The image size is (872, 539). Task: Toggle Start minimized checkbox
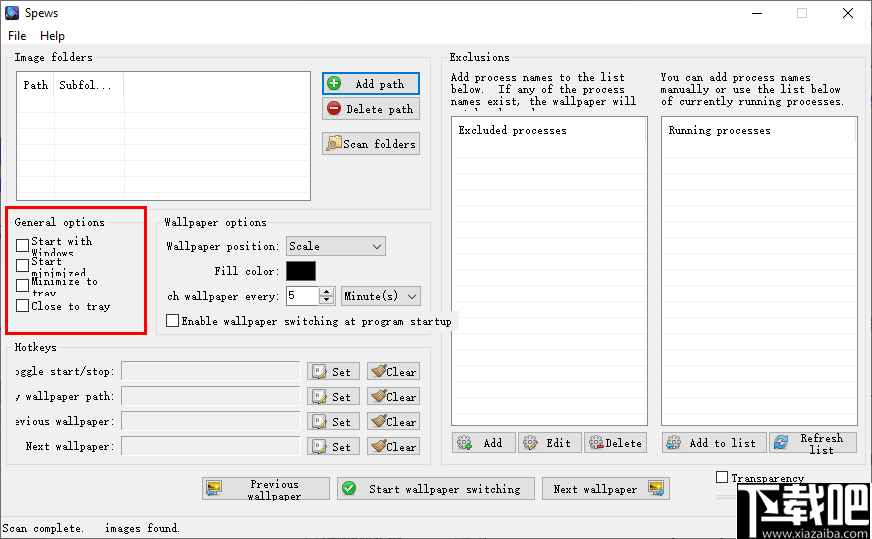click(22, 265)
